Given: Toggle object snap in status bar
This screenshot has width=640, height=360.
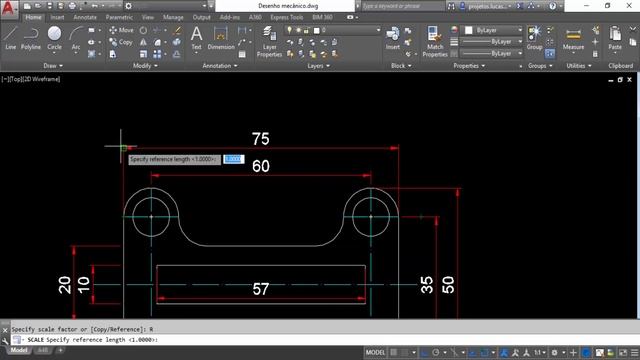Looking at the screenshot, I should point(484,352).
